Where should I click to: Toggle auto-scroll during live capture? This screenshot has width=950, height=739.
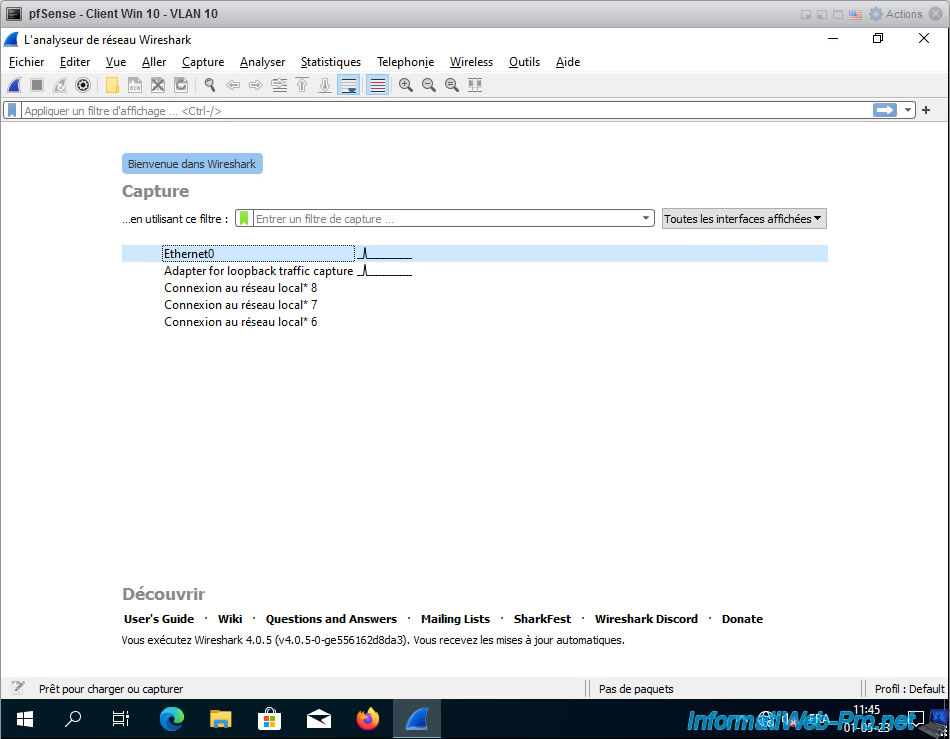[x=348, y=85]
